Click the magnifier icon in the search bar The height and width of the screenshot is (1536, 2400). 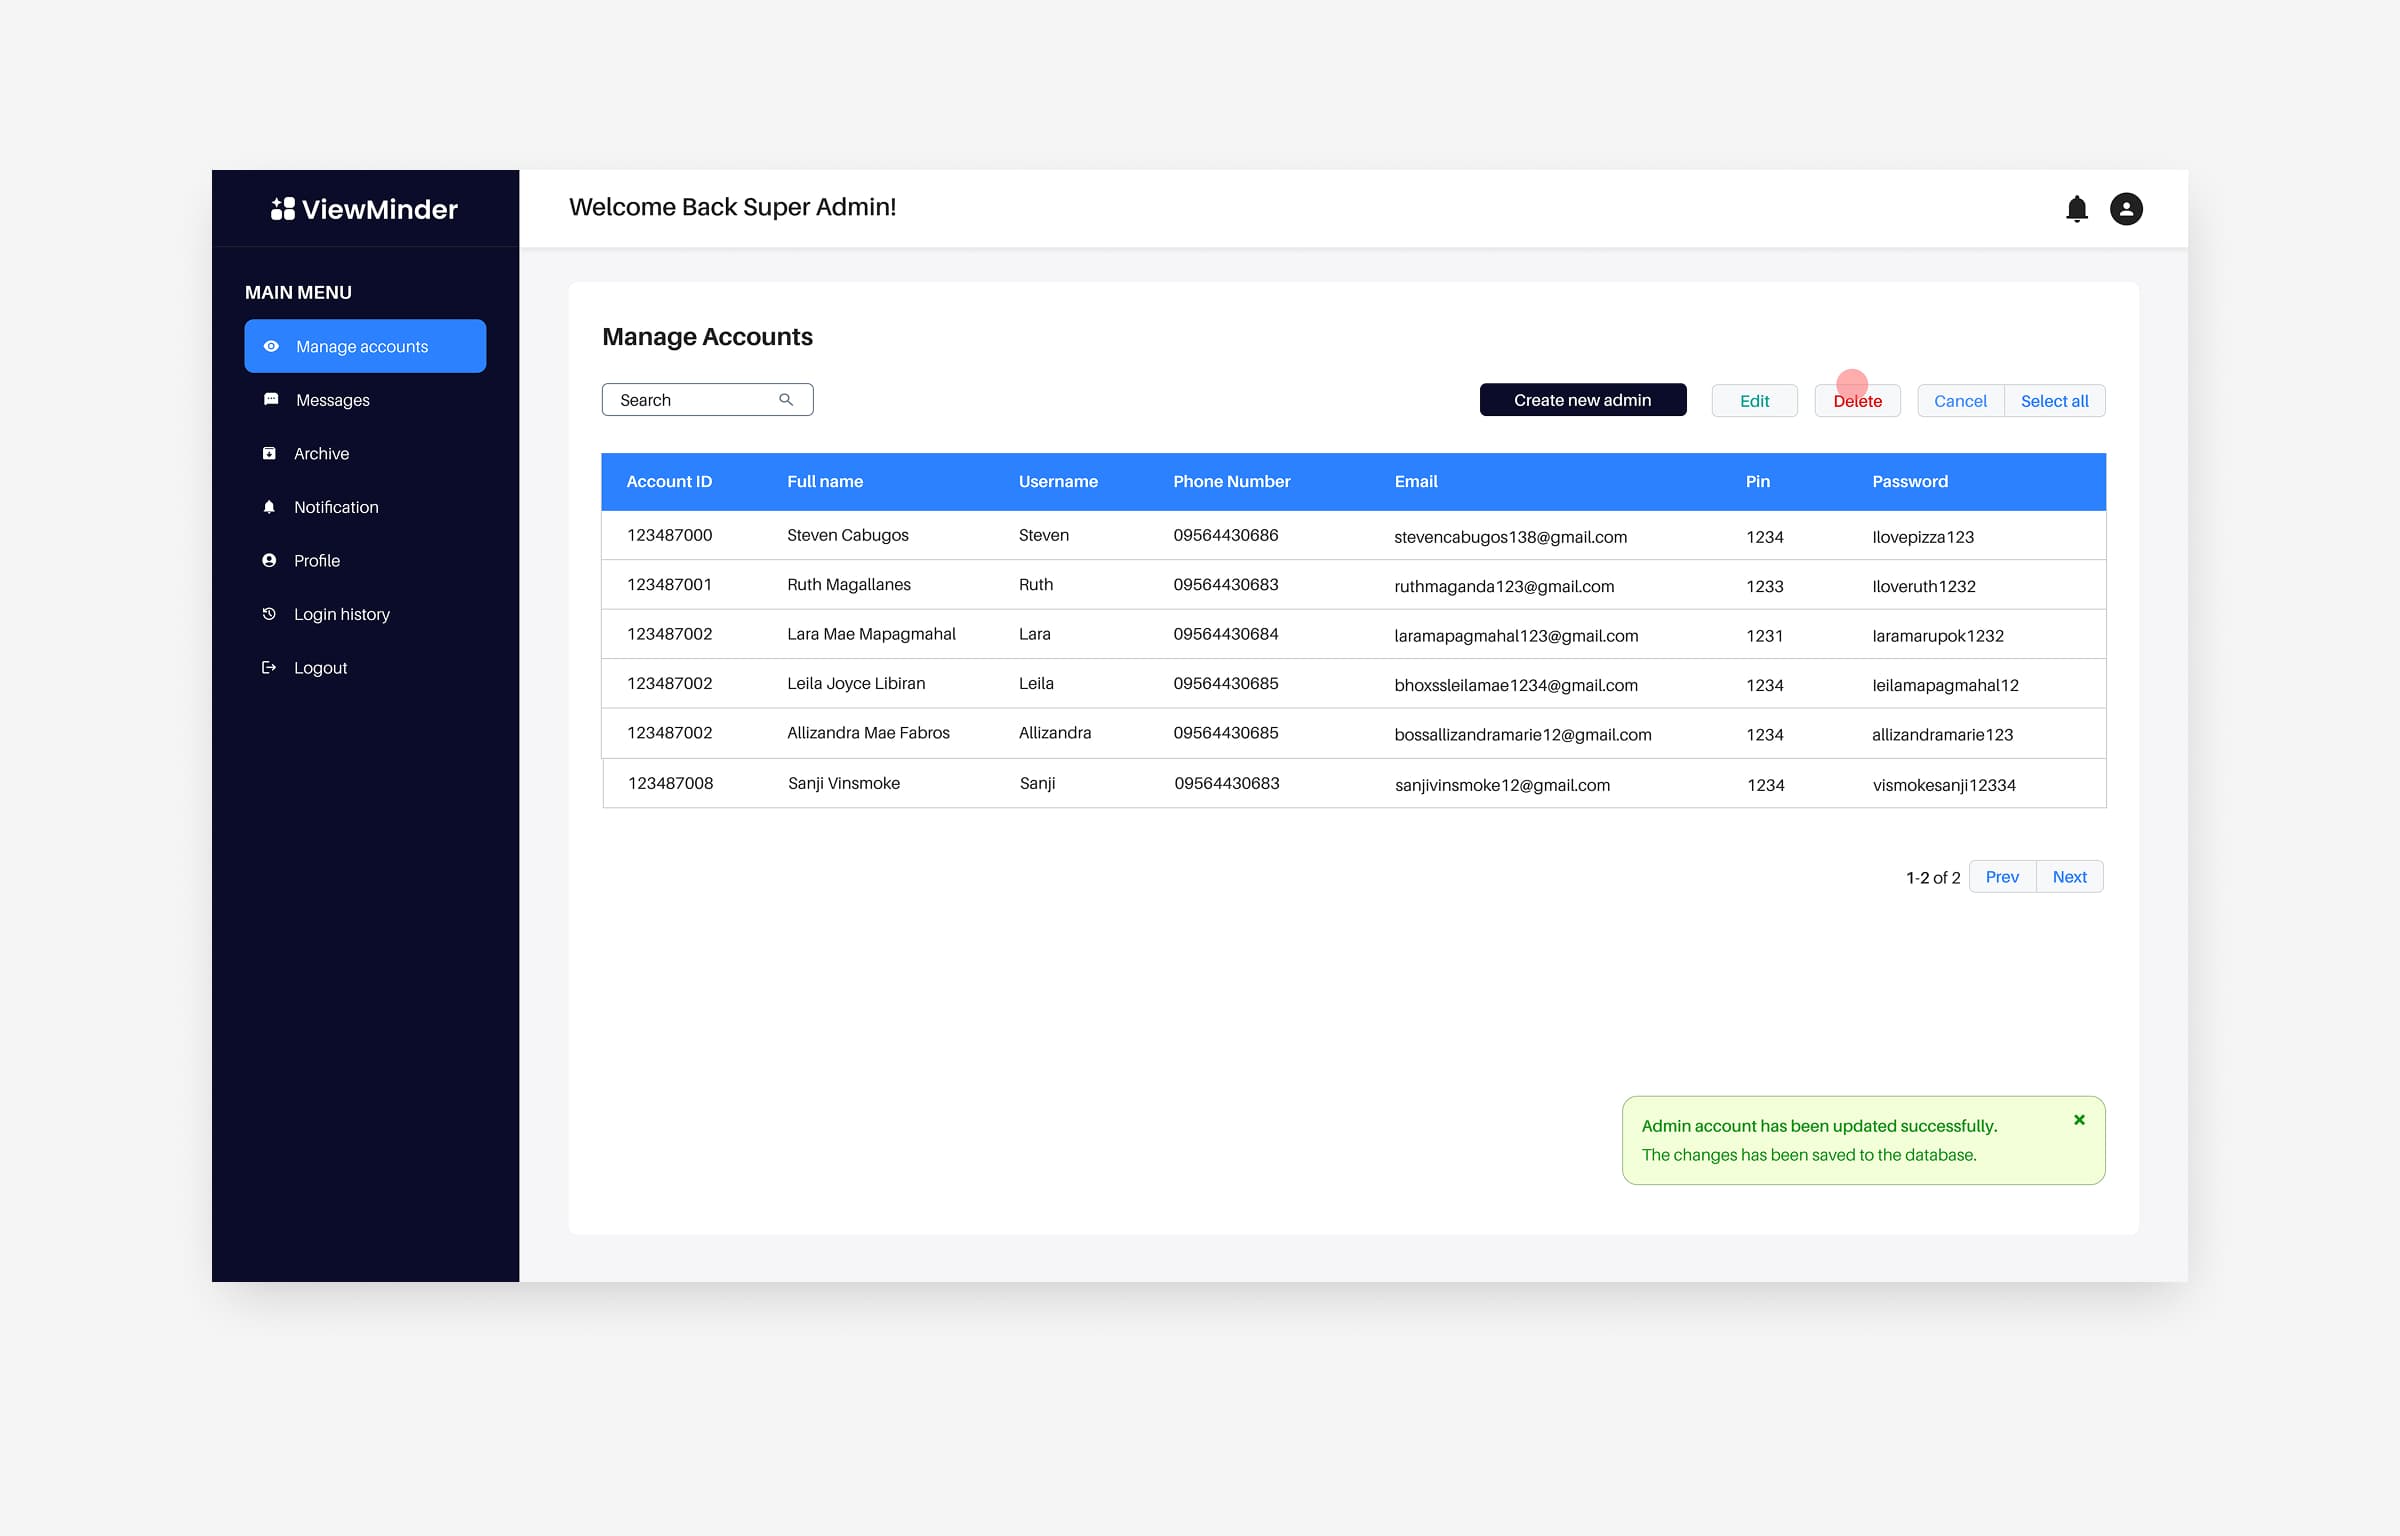coord(787,398)
